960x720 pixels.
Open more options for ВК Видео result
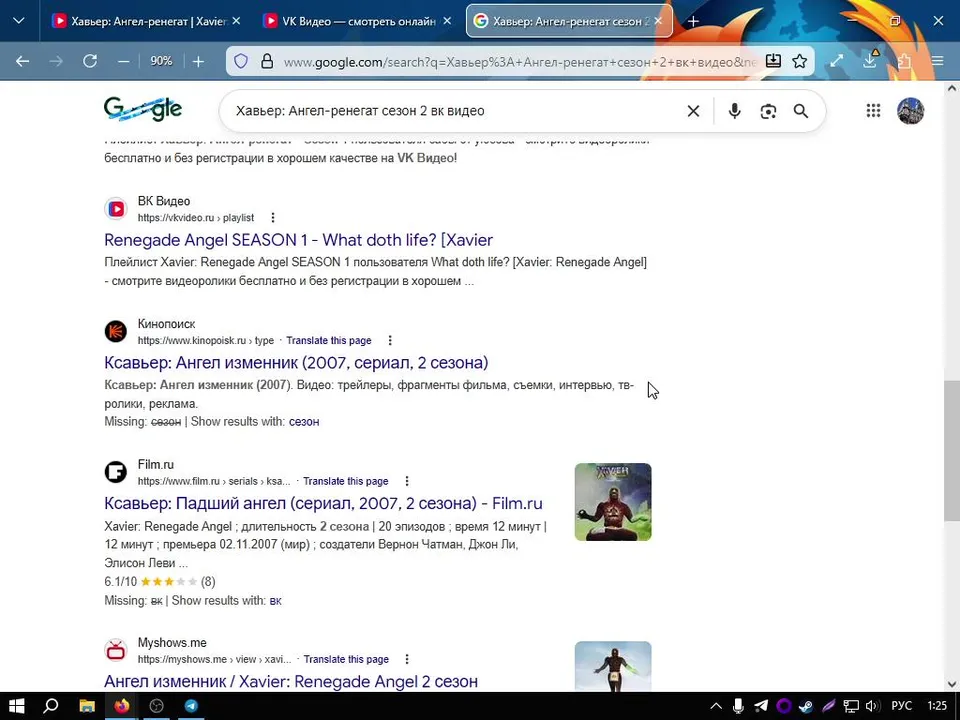(x=273, y=218)
